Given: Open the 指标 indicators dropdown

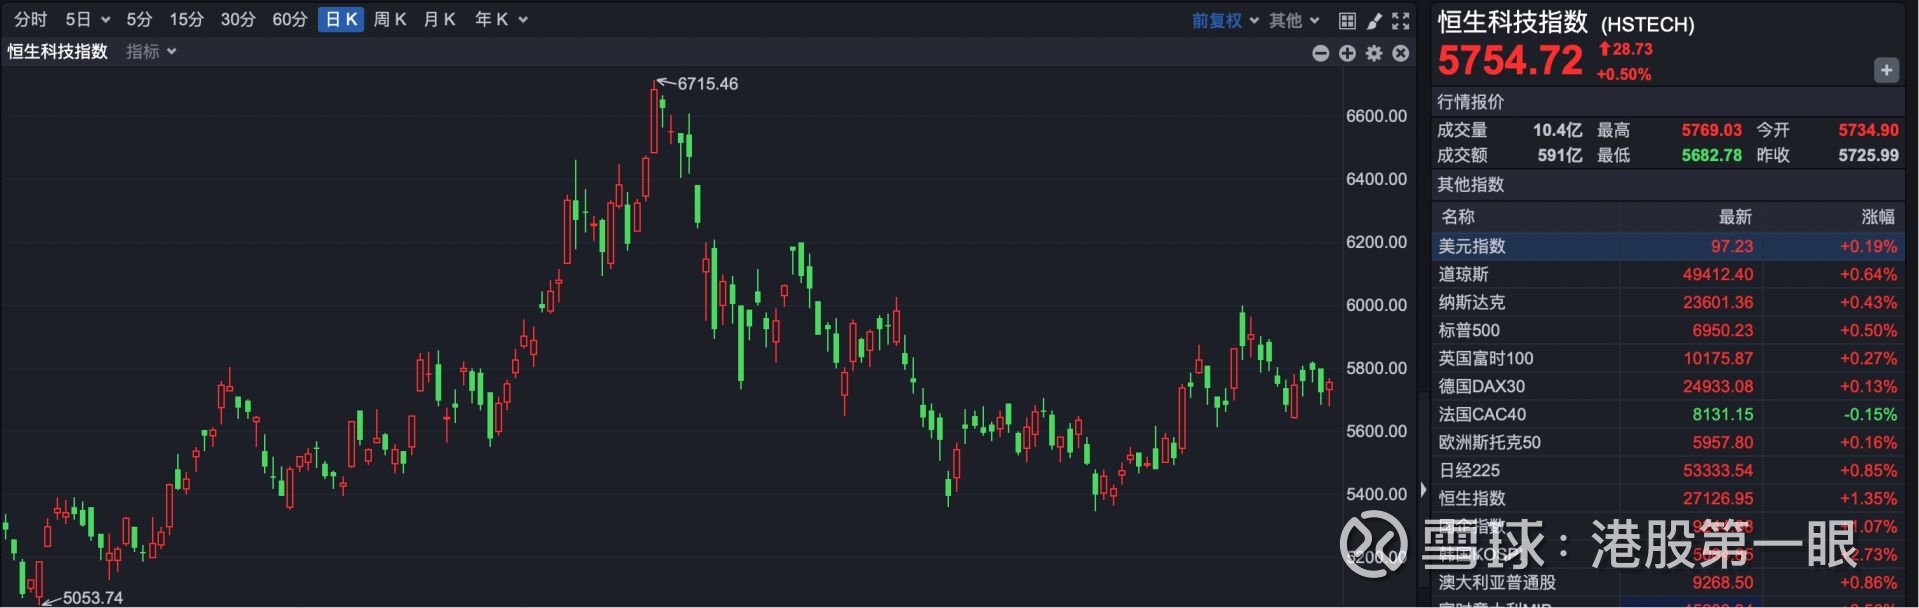Looking at the screenshot, I should pyautogui.click(x=151, y=51).
